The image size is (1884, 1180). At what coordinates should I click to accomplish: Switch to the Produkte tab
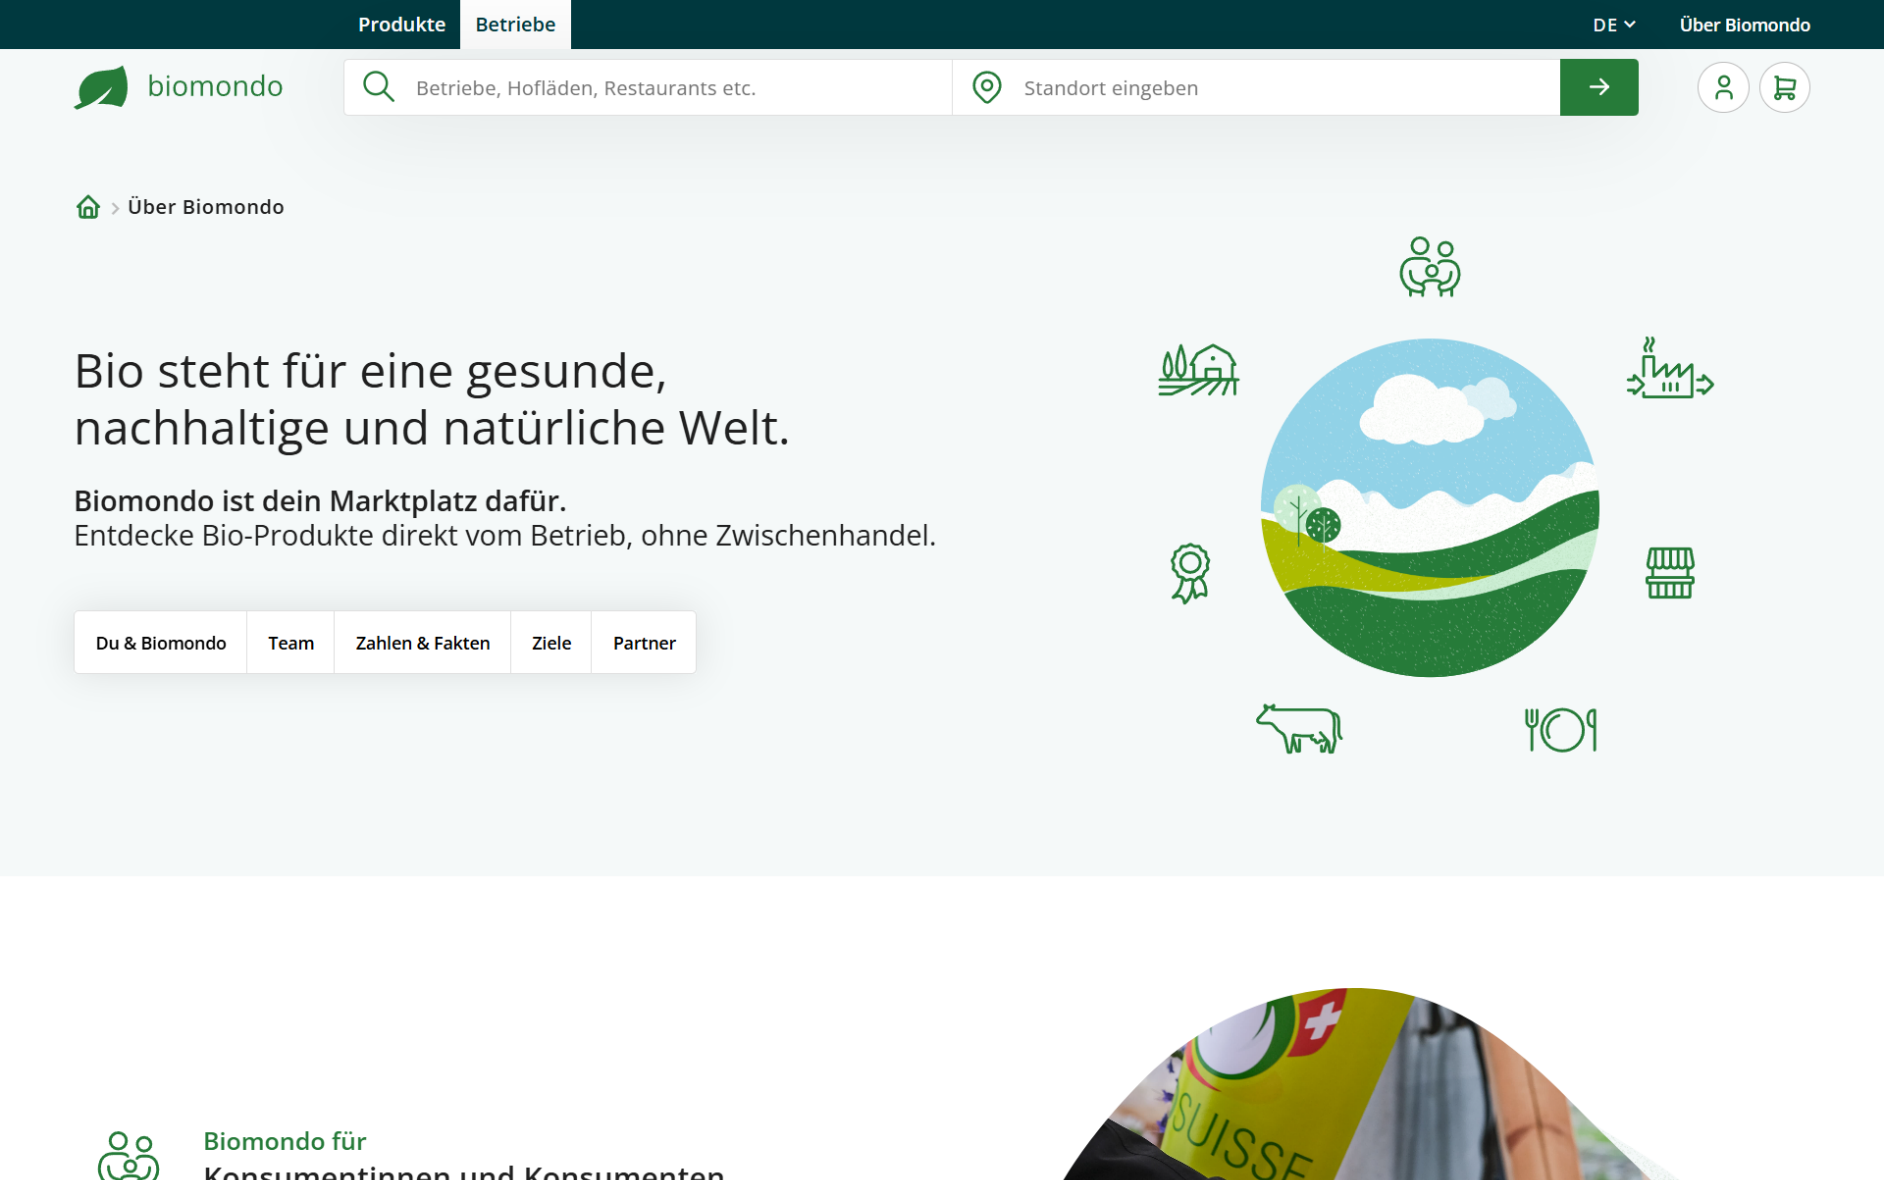pos(401,24)
